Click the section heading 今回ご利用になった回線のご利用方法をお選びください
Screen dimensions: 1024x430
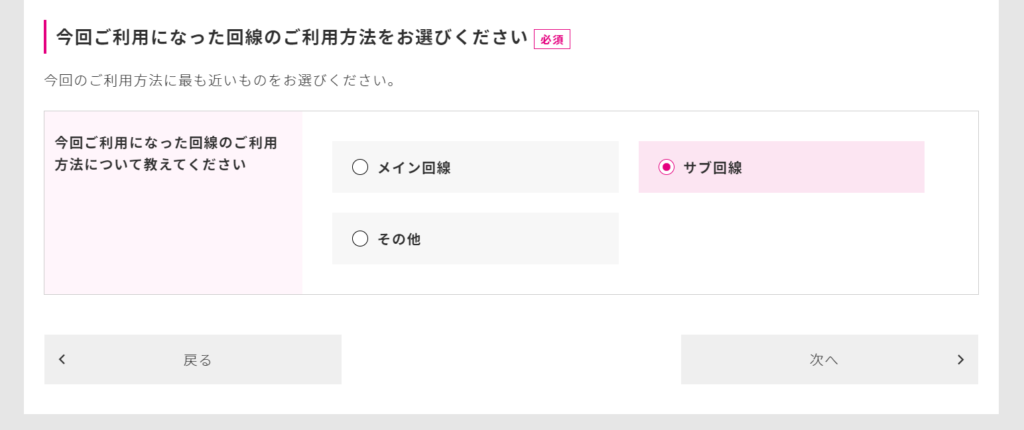tap(291, 37)
